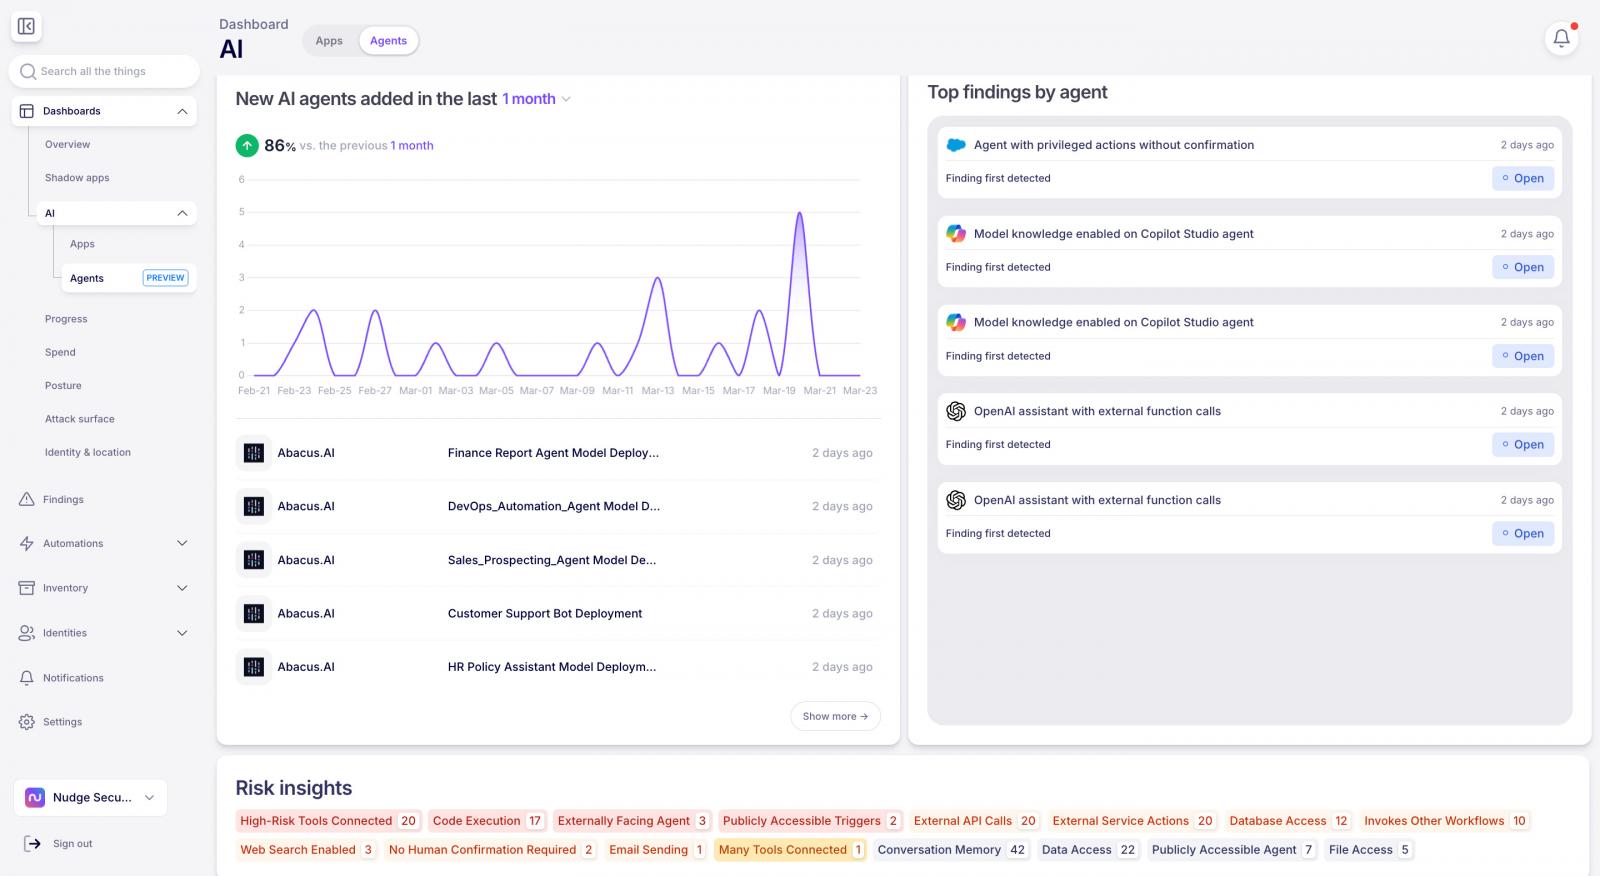
Task: Collapse the Dashboards section chevron
Action: click(182, 111)
